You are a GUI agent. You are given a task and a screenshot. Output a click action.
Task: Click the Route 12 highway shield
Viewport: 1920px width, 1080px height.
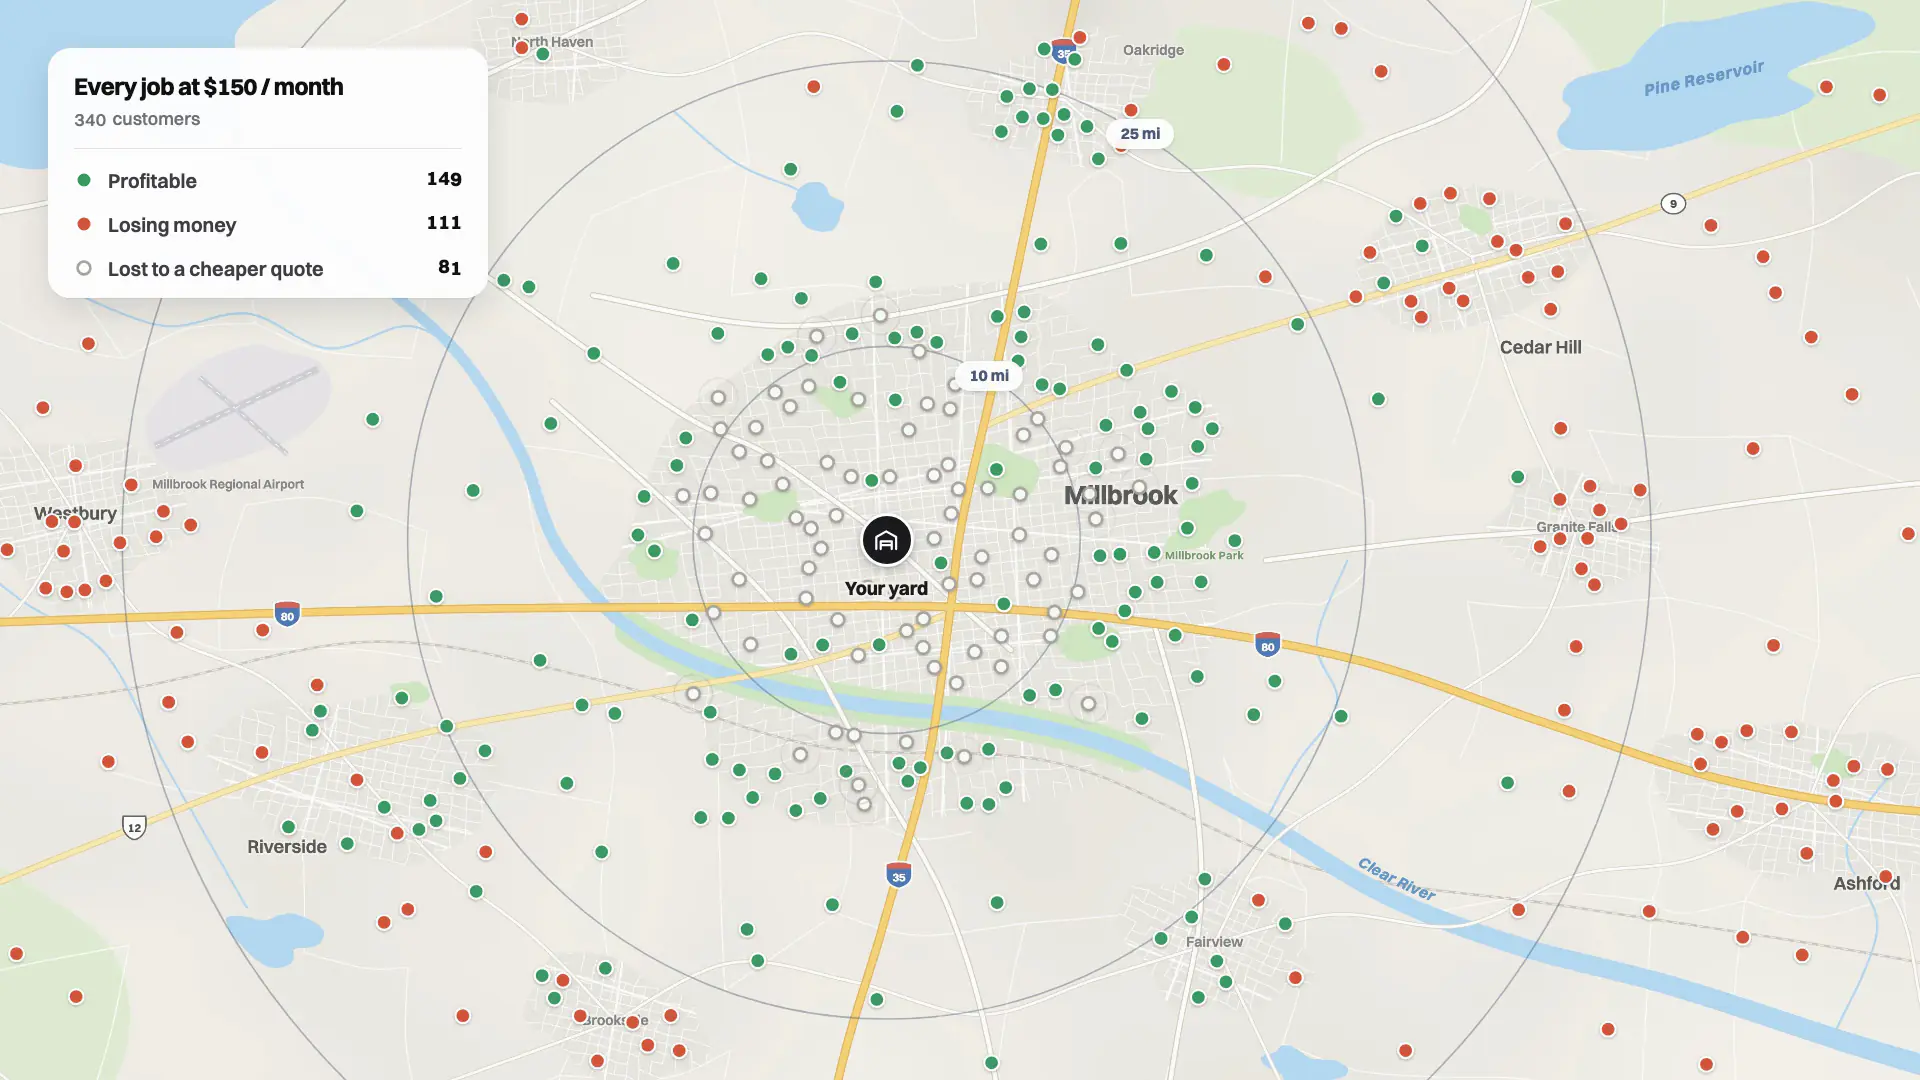pos(134,827)
